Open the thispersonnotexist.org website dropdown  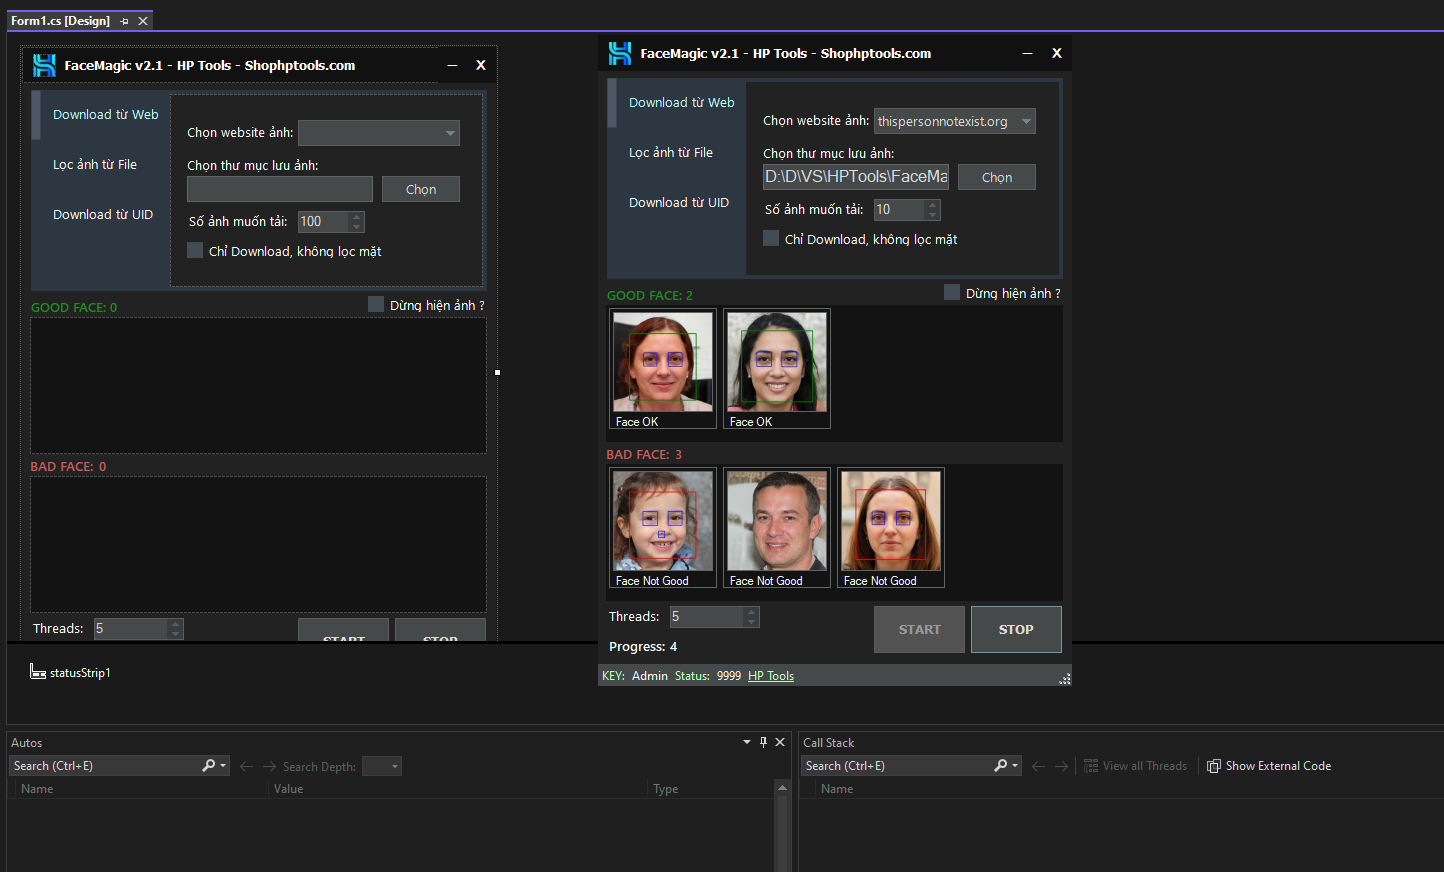pos(1026,122)
